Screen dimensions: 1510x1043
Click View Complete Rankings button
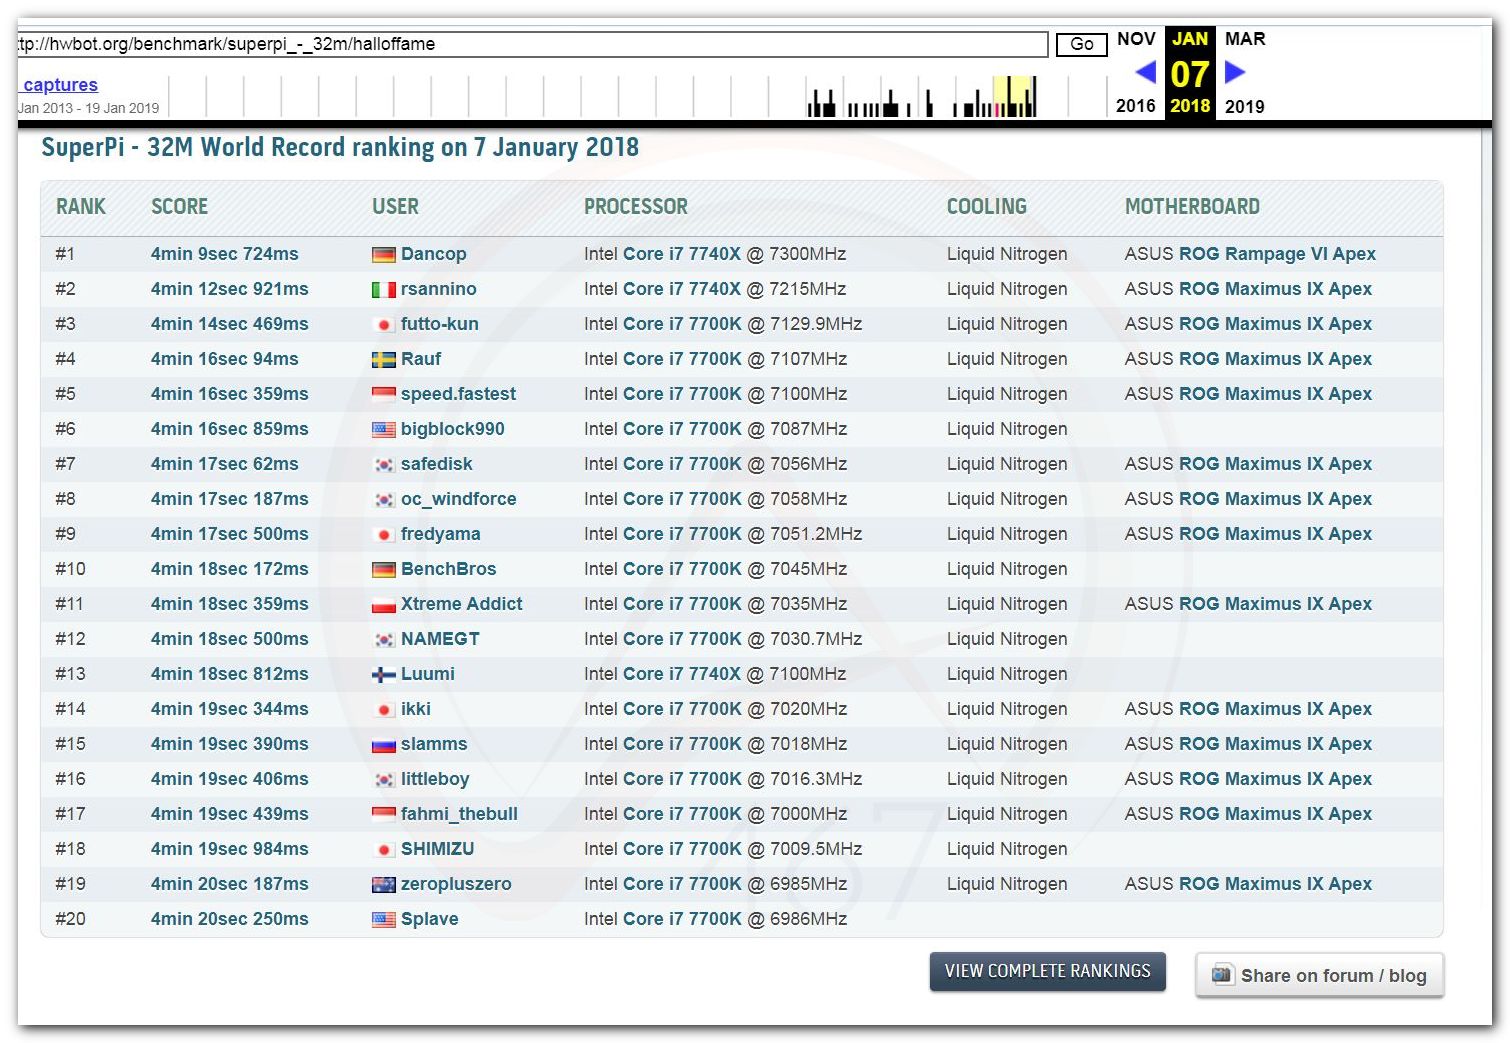tap(1047, 971)
